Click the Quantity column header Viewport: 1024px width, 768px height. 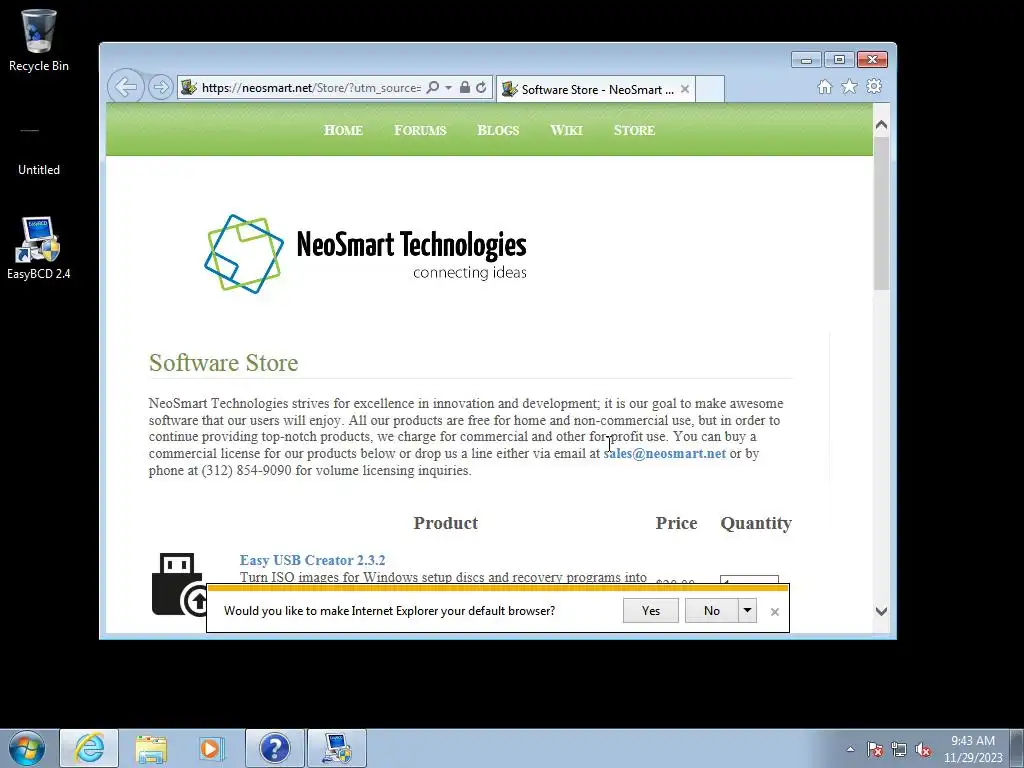[x=756, y=523]
